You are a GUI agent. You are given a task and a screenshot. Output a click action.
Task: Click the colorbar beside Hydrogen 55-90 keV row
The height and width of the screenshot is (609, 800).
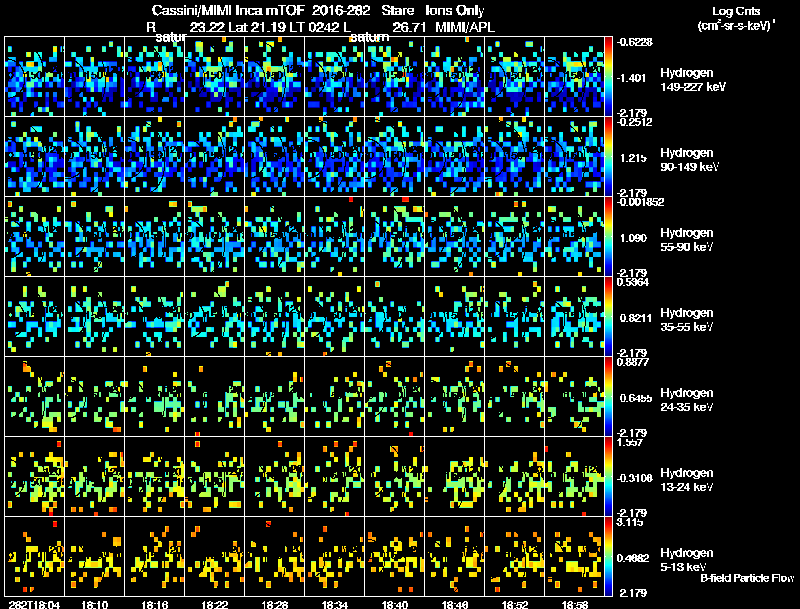point(608,237)
